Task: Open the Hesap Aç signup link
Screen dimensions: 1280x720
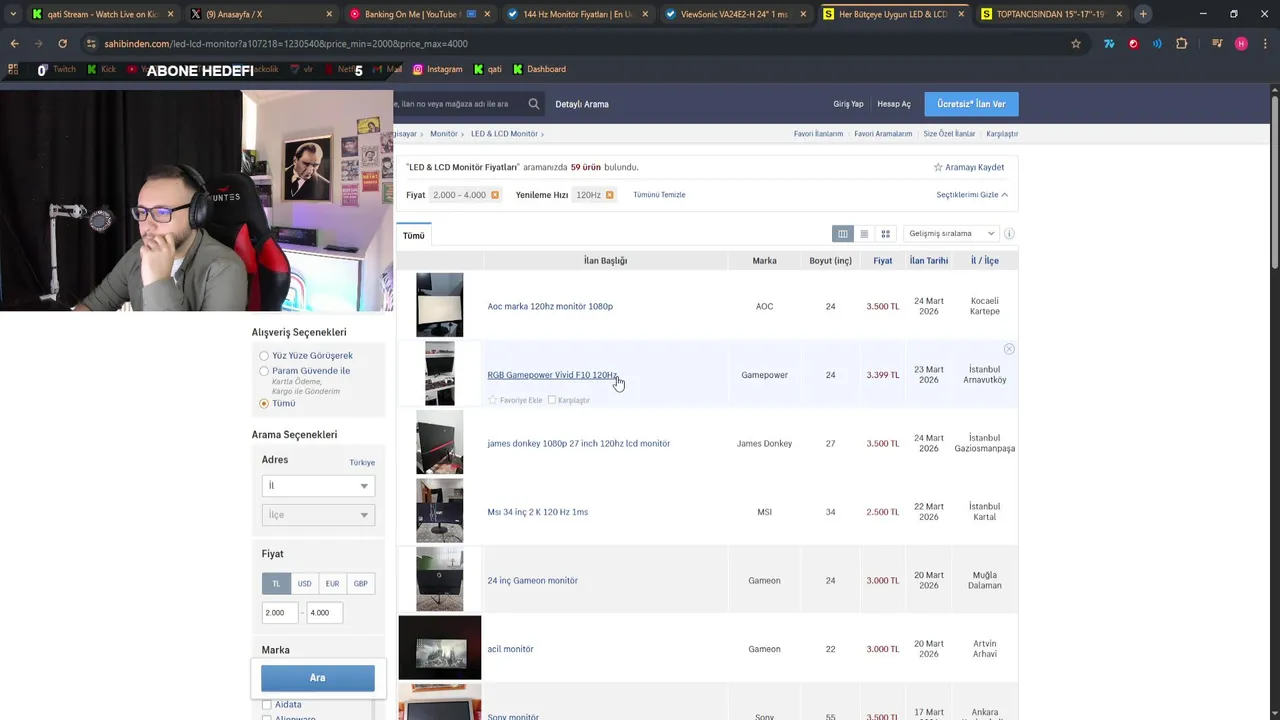Action: pos(894,104)
